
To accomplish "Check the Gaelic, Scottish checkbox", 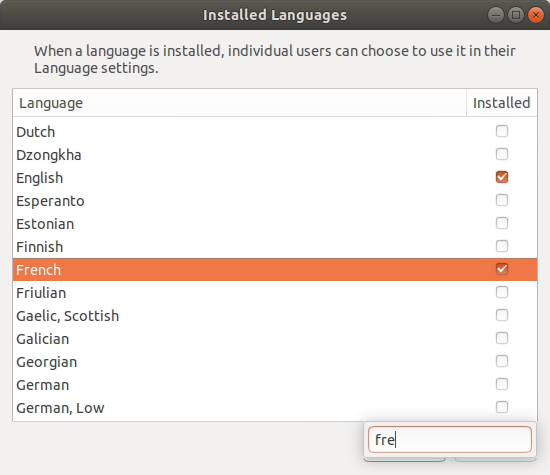I will [502, 315].
